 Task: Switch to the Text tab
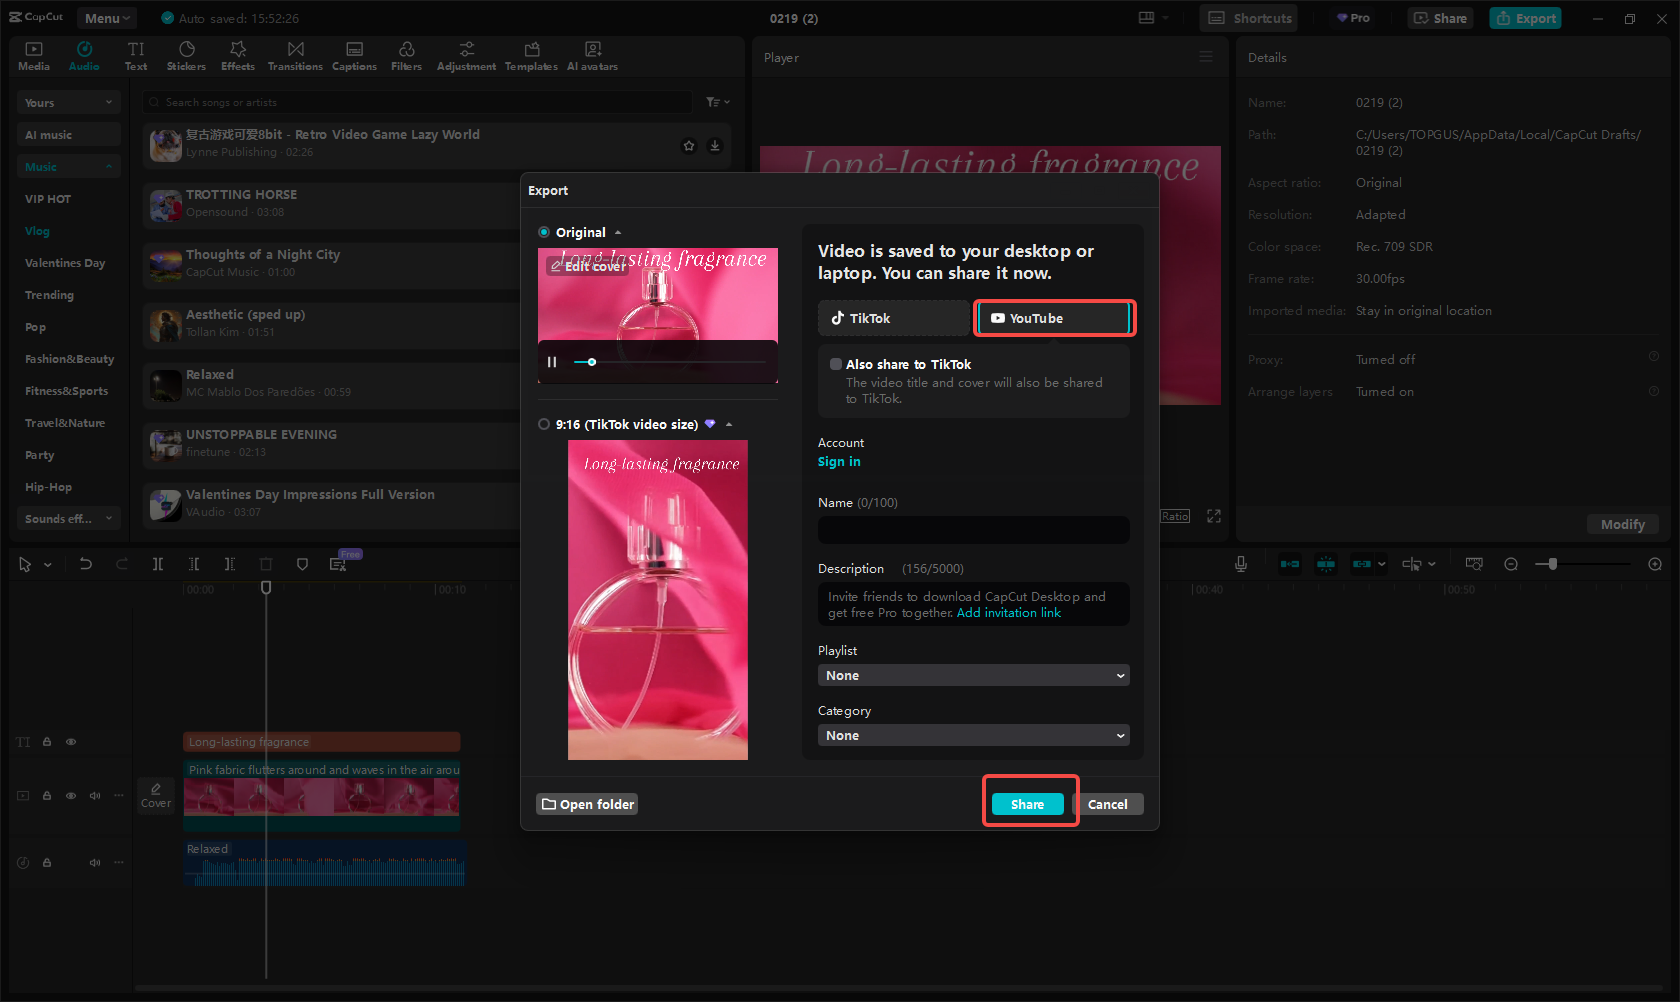pyautogui.click(x=136, y=56)
